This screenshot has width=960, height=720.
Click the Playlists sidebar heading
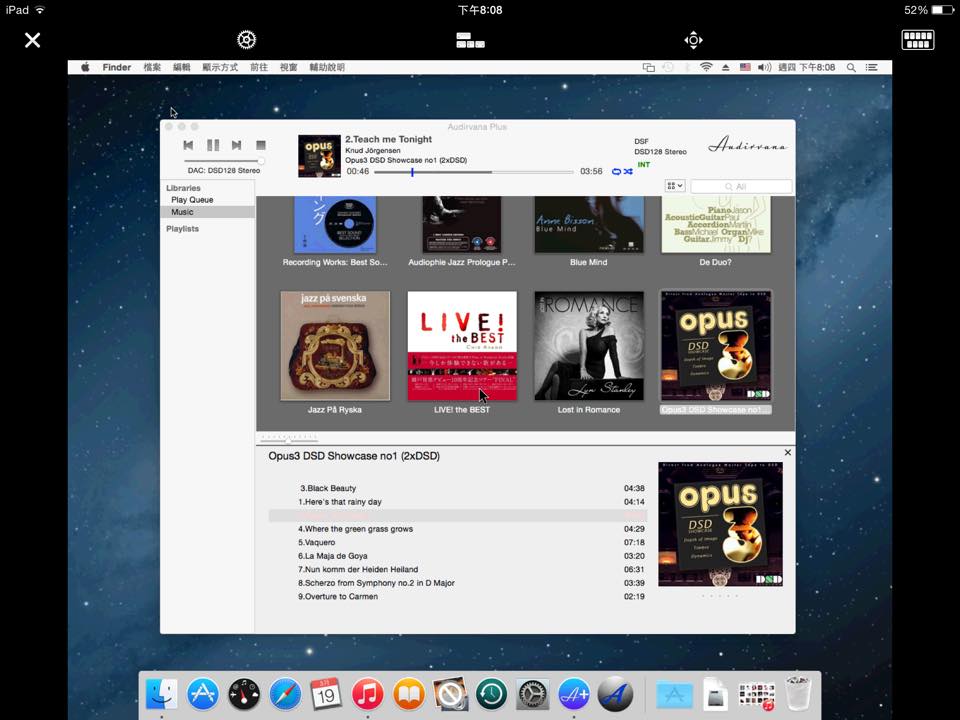pos(182,228)
